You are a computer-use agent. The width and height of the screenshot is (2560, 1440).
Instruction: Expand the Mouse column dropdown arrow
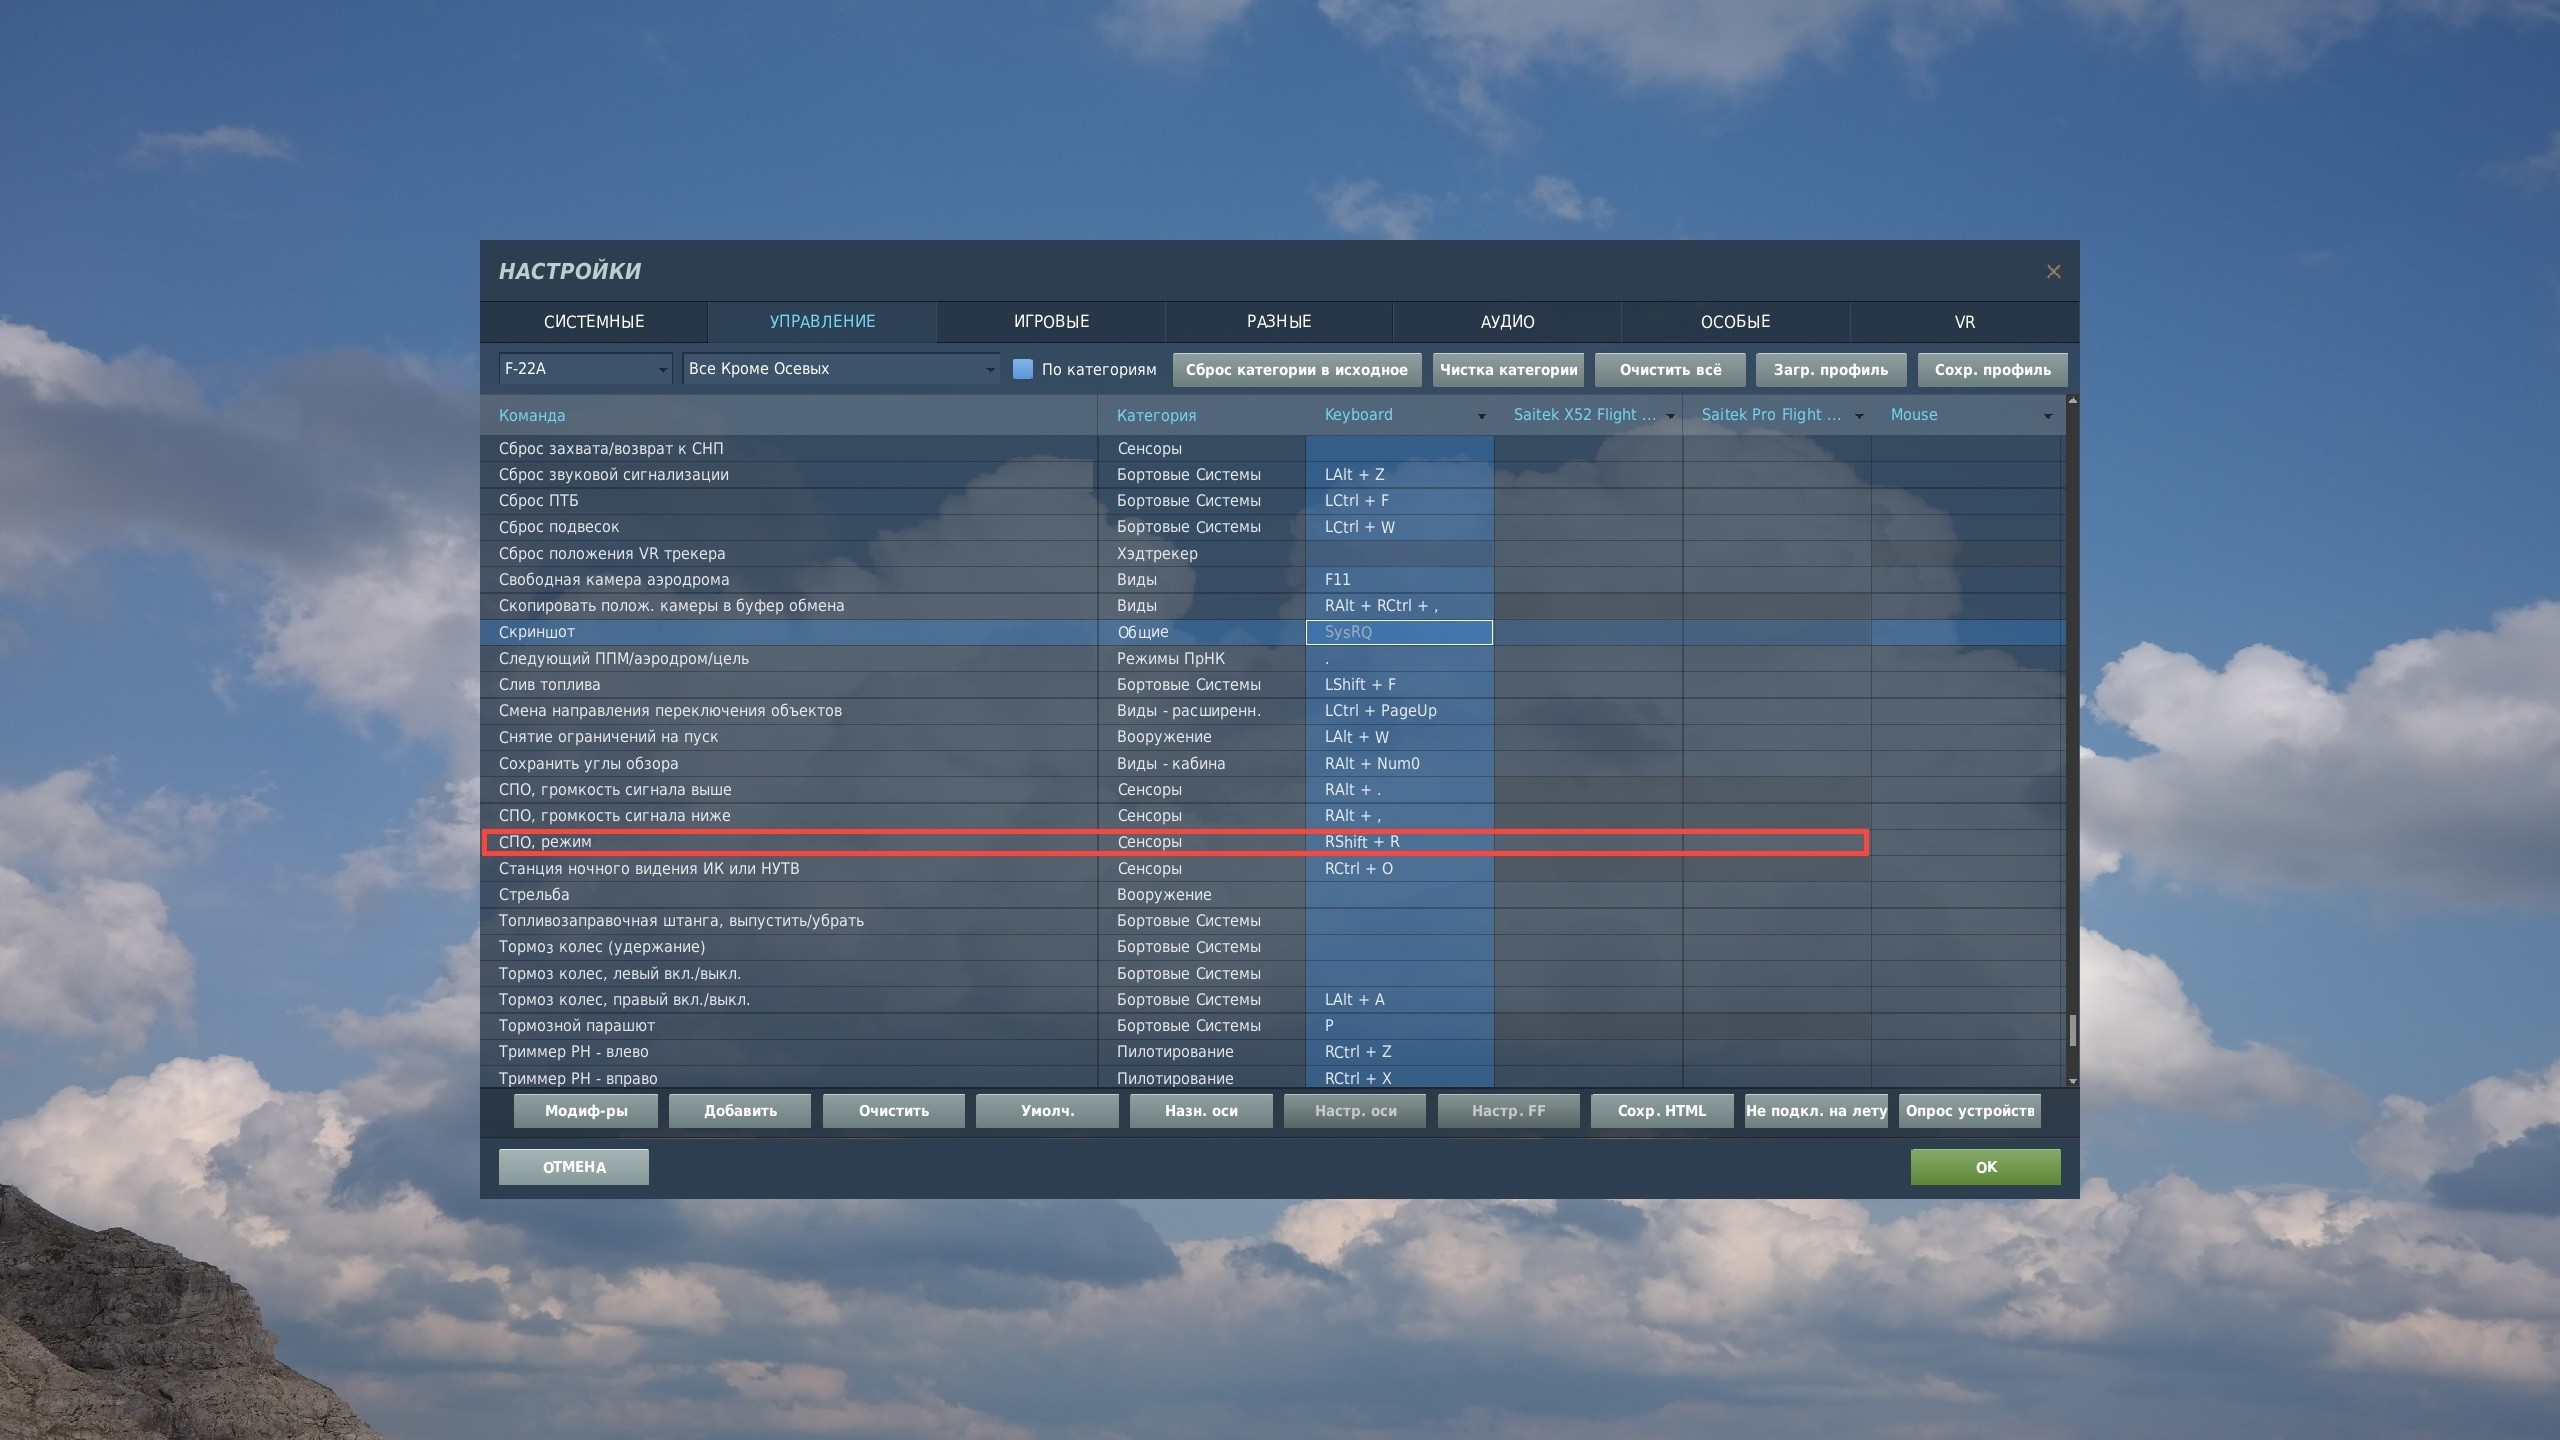(2048, 416)
